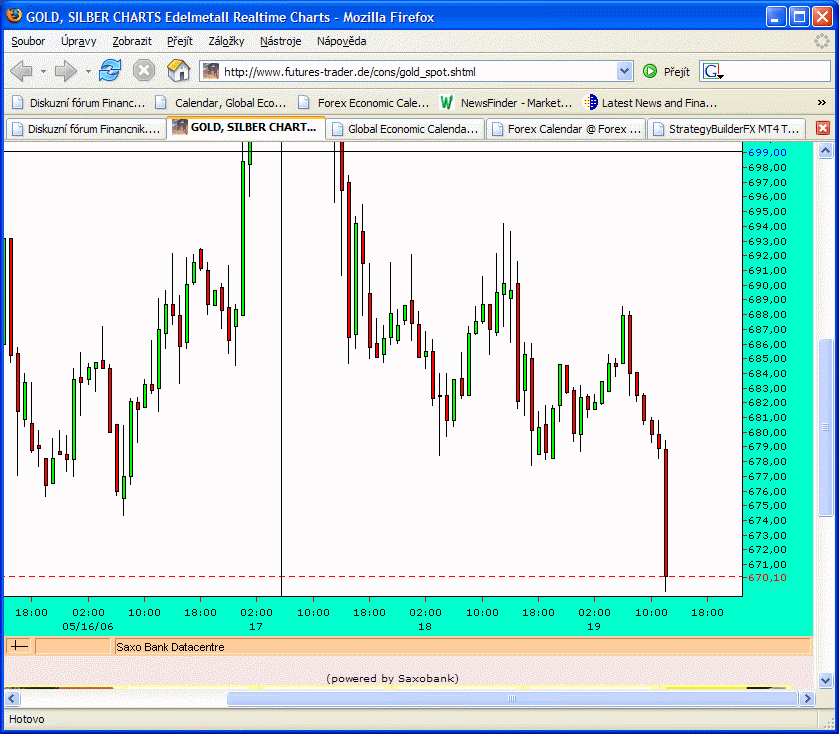Viewport: 839px width, 734px height.
Task: Click the horizontal scrollbar right arrow
Action: point(807,698)
